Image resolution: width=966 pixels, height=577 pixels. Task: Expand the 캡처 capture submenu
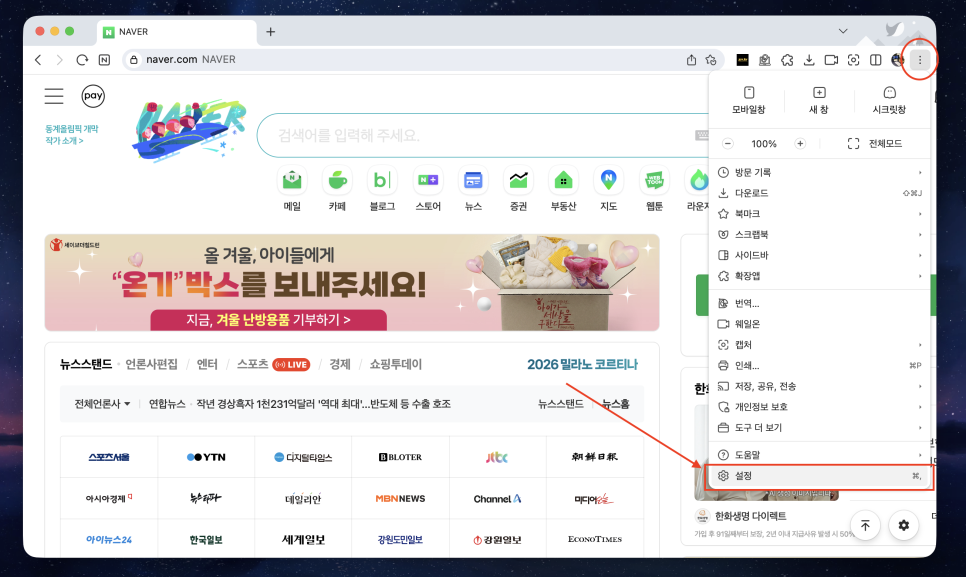[819, 345]
